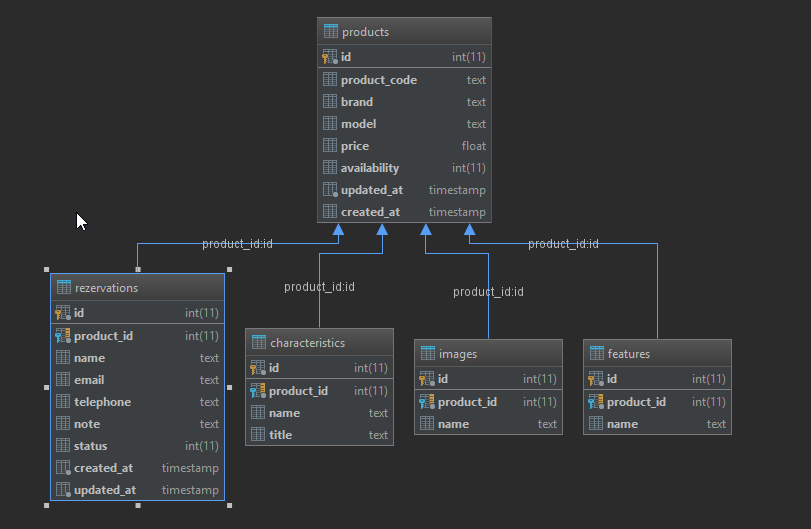
Task: Click top-center selection handle of rezervations
Action: (x=138, y=269)
